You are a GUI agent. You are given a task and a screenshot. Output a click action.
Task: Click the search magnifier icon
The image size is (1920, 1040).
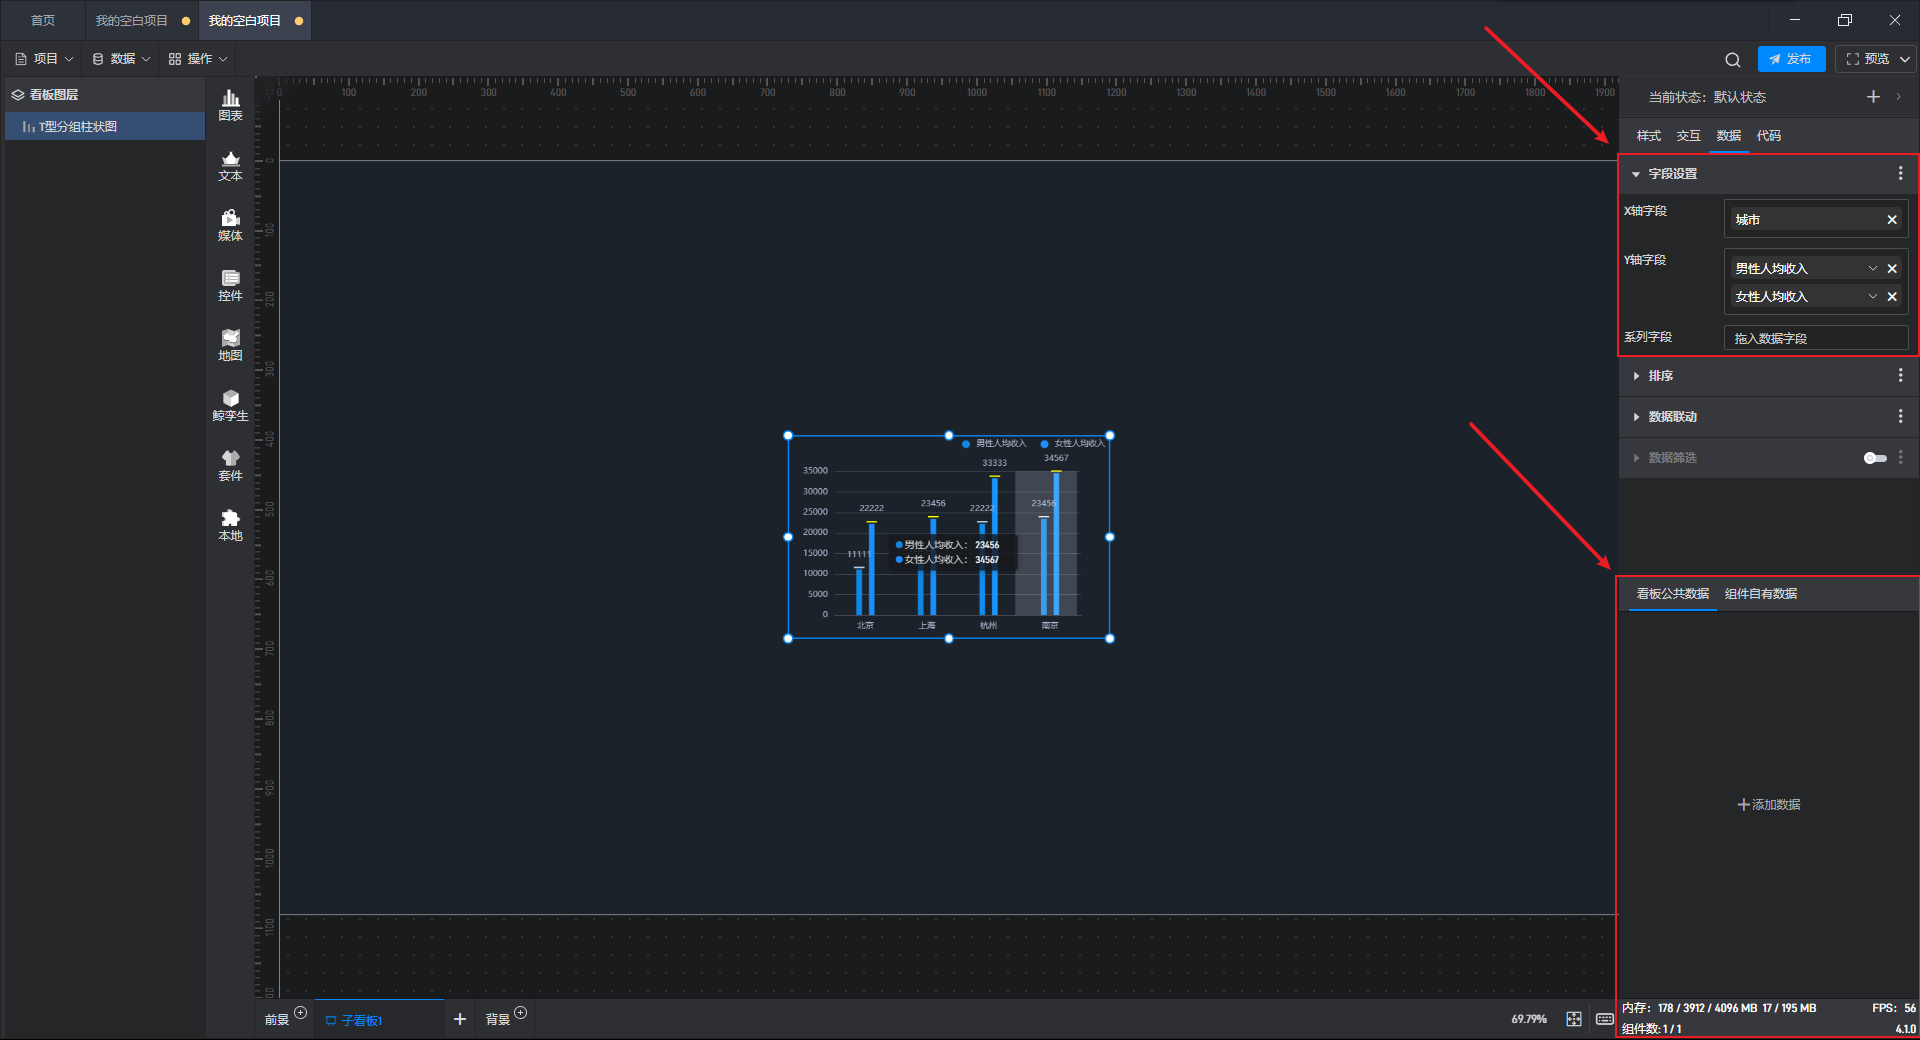coord(1732,60)
